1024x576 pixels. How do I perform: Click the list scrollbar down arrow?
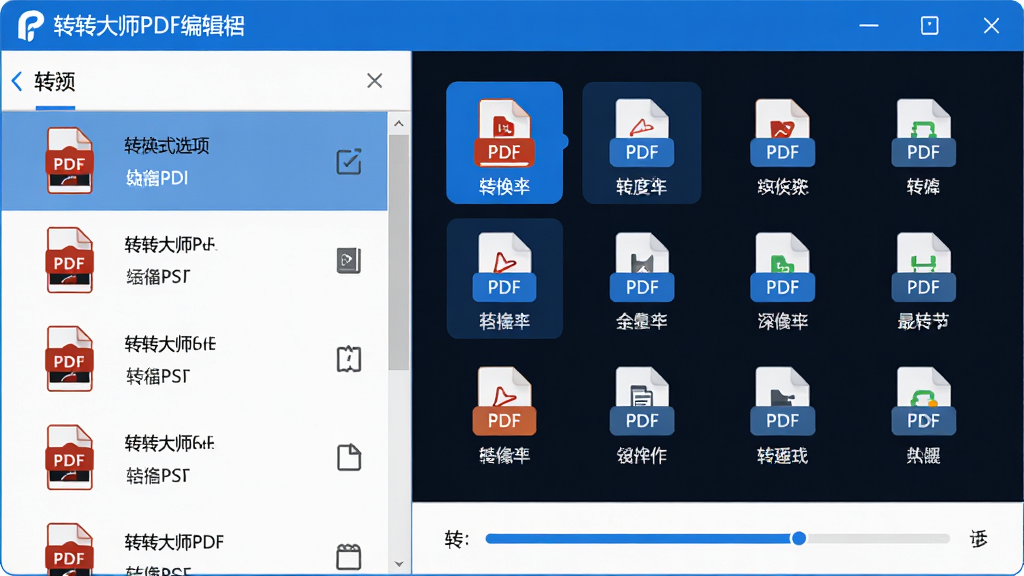pos(399,564)
